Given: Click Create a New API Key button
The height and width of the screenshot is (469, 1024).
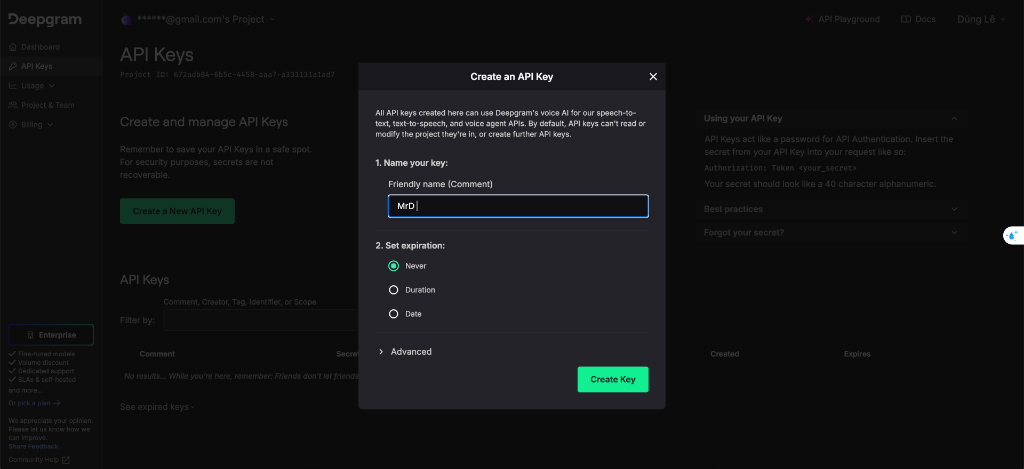Looking at the screenshot, I should [177, 211].
